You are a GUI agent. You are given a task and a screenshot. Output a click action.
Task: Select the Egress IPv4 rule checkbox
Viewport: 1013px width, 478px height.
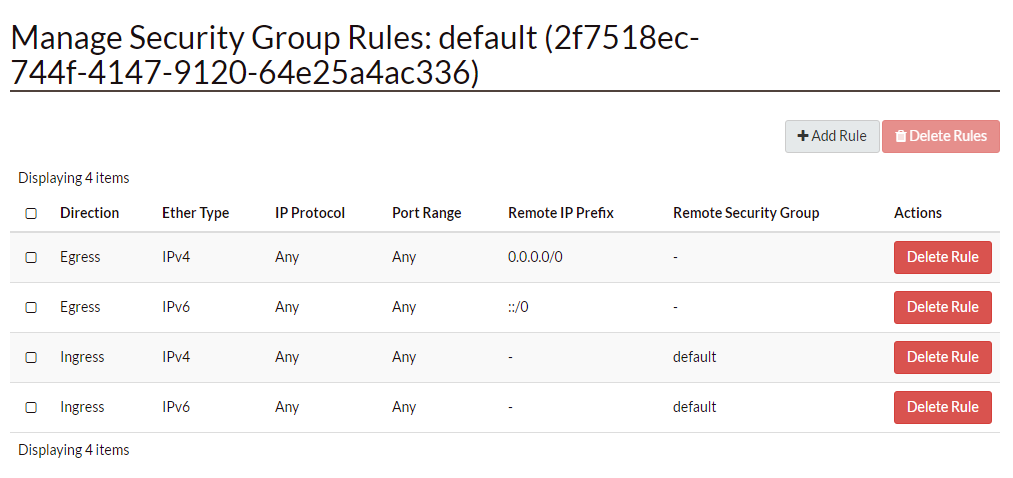(x=31, y=257)
